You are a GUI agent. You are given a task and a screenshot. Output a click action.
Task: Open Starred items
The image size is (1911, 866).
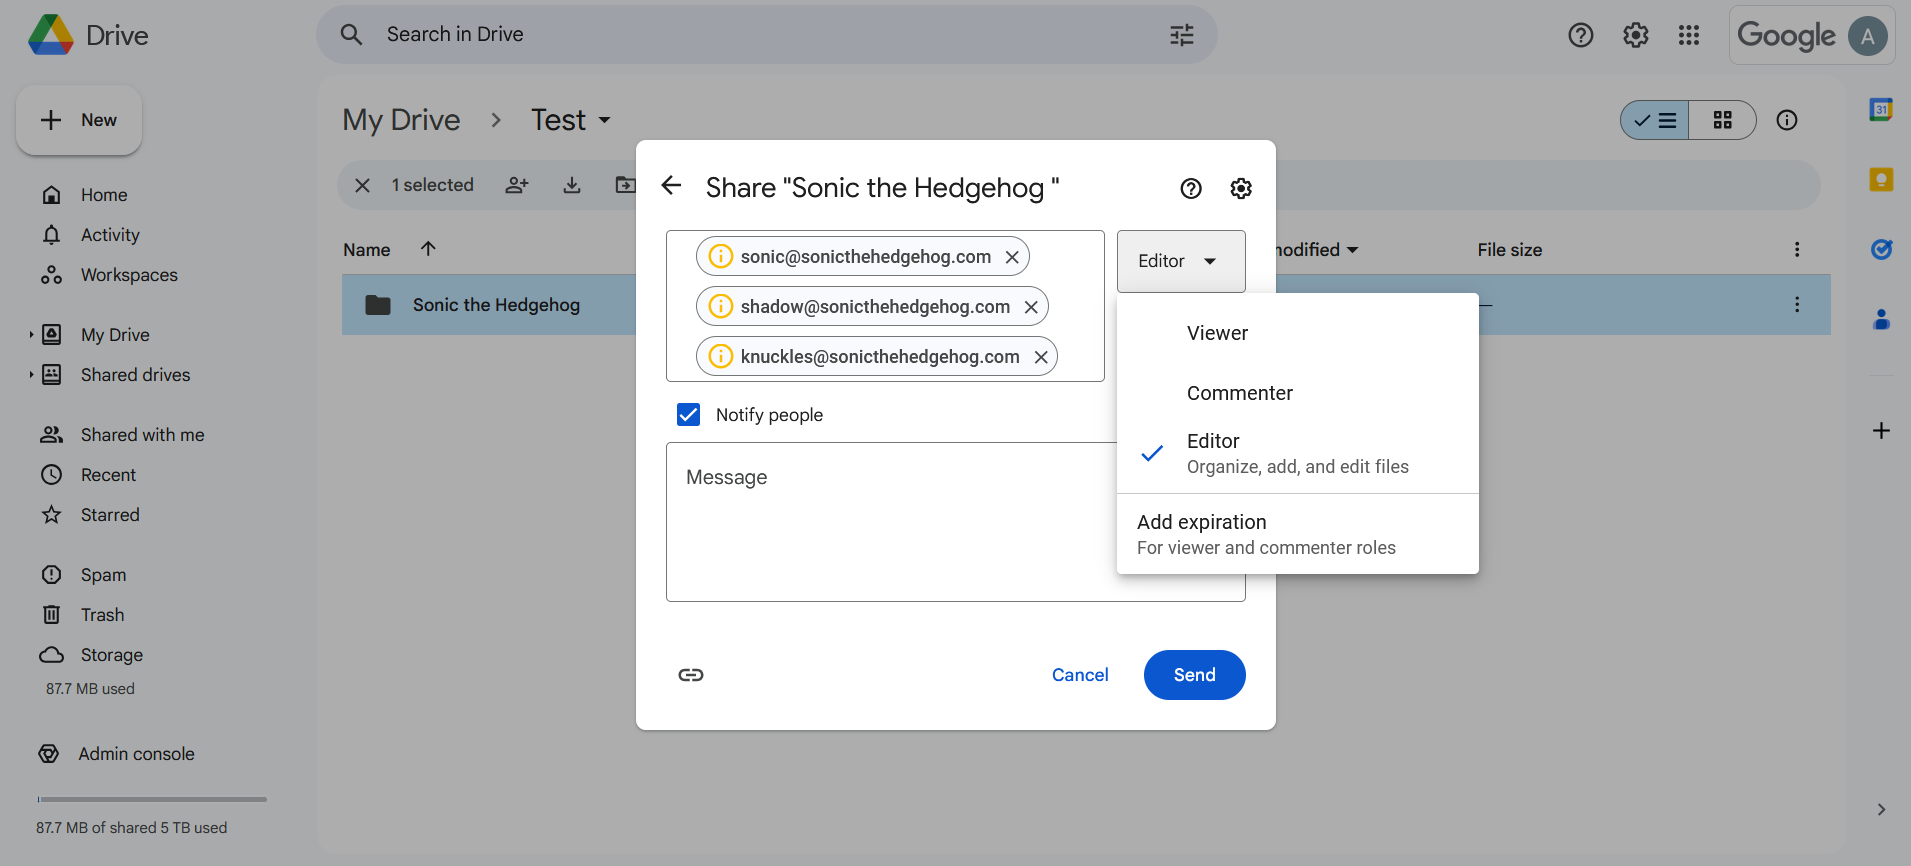tap(110, 515)
